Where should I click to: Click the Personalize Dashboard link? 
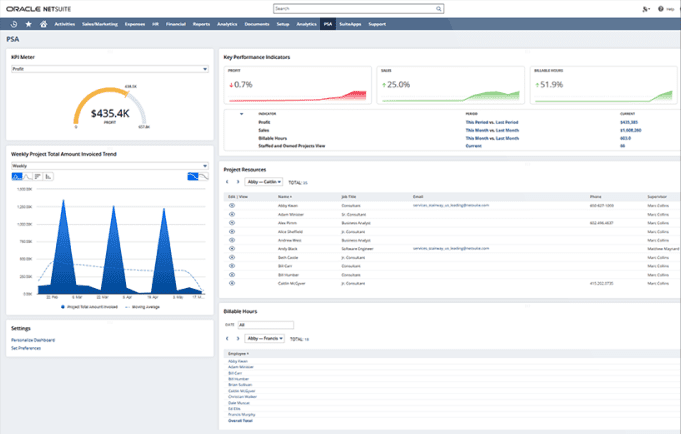tap(34, 341)
